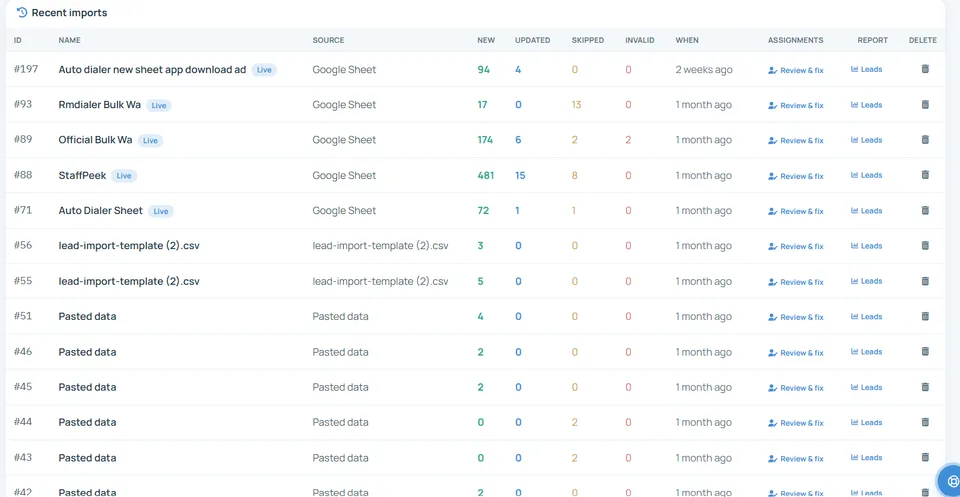This screenshot has width=960, height=497.
Task: Click the UPDATED column header
Action: (532, 40)
